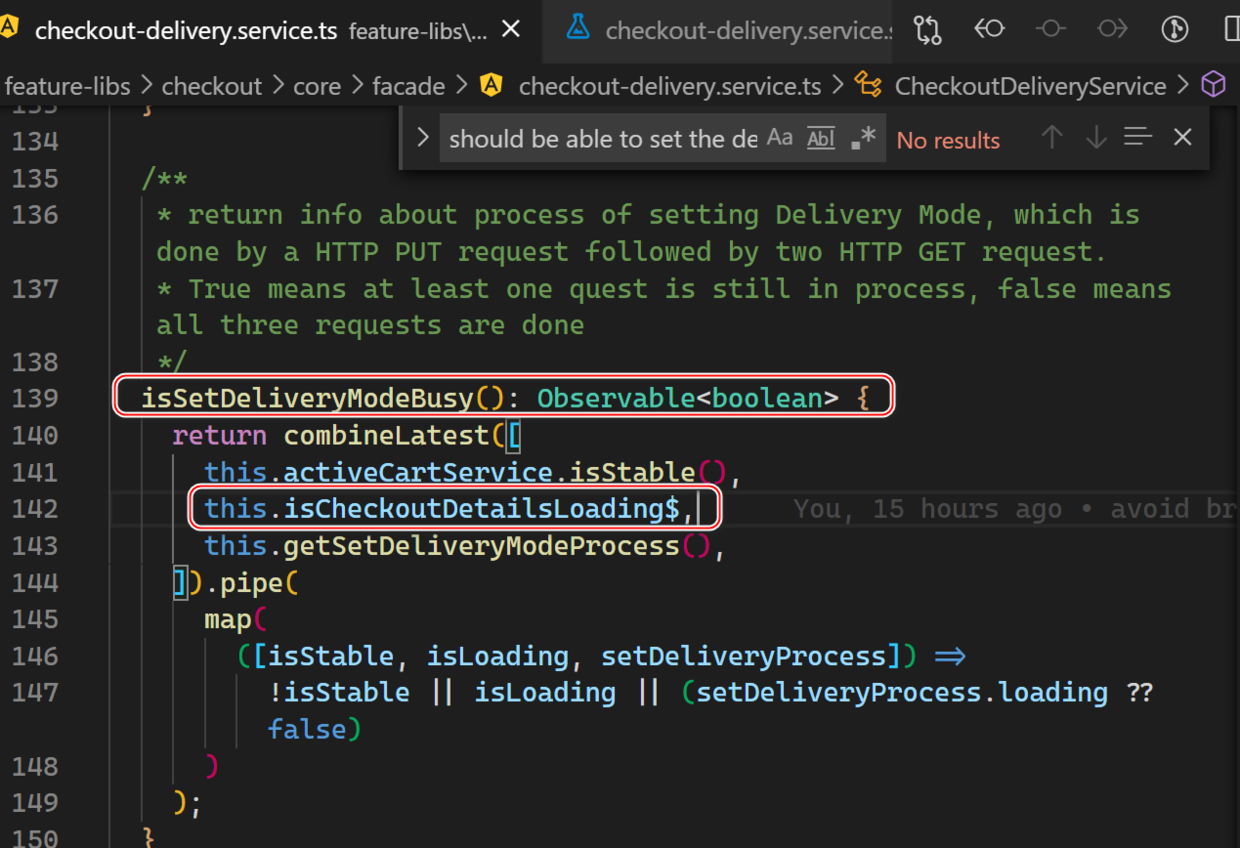Click activeCartService on line 141
The height and width of the screenshot is (848, 1240).
[x=418, y=472]
